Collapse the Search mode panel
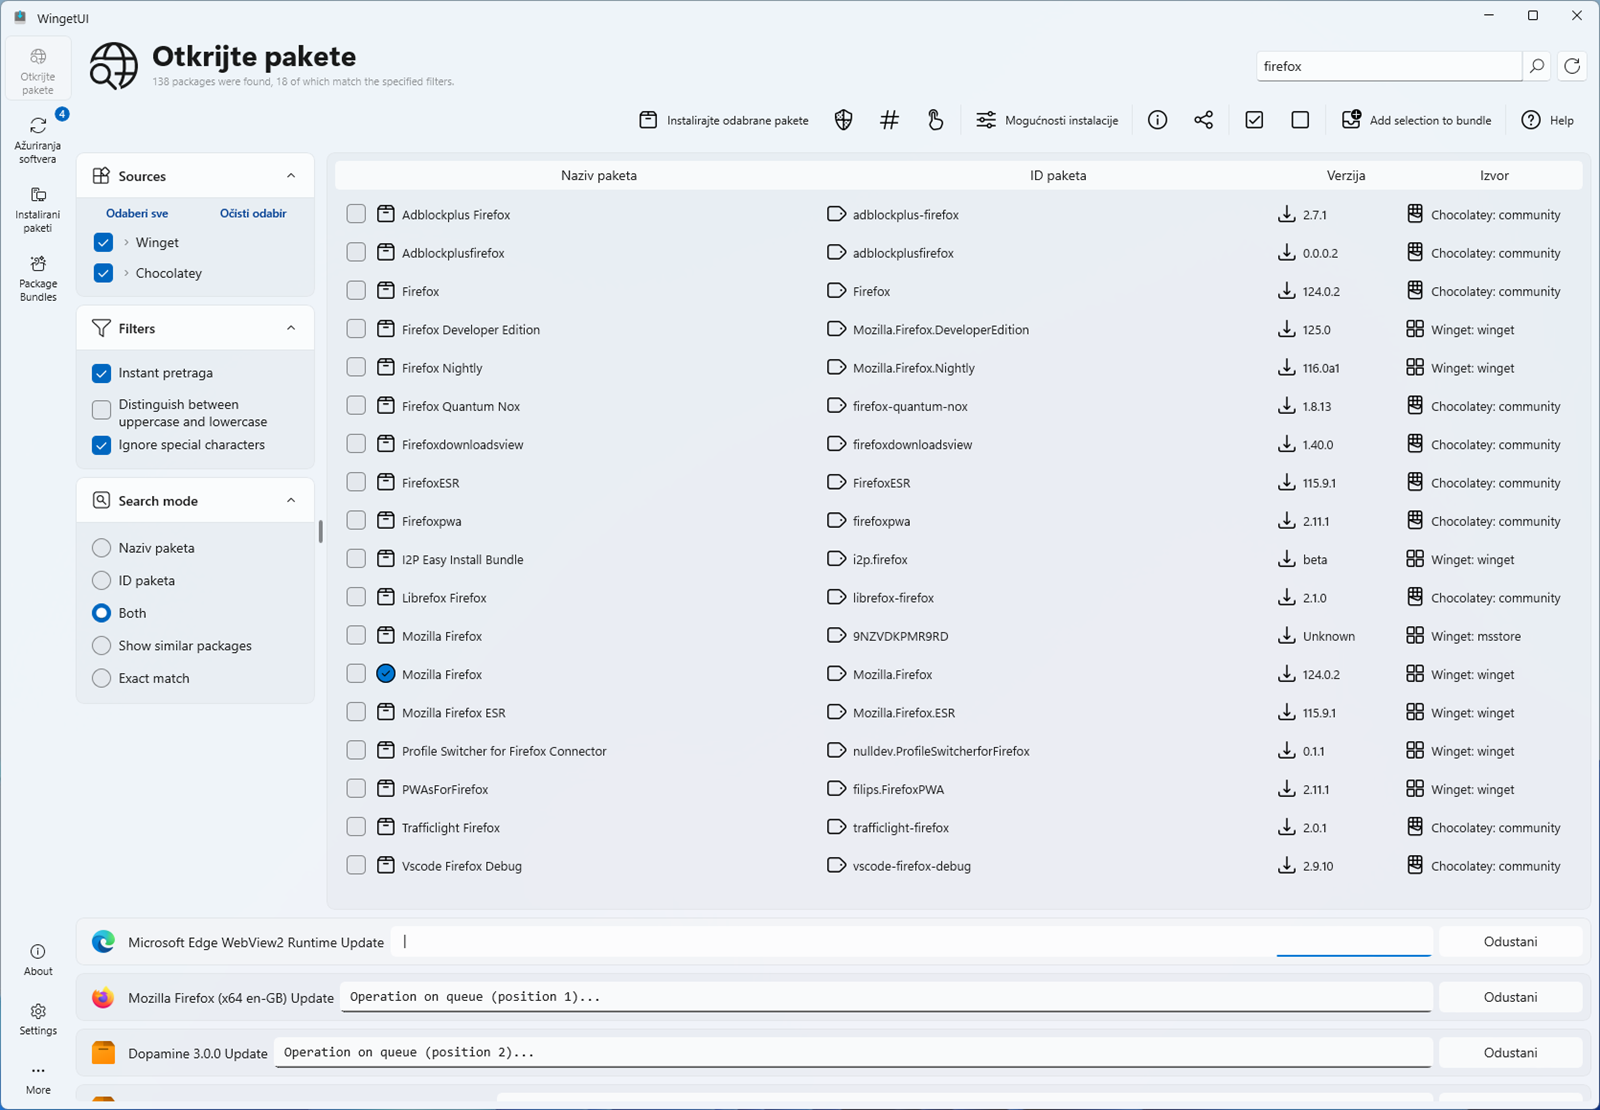Screen dimensions: 1600x1110 coord(291,500)
